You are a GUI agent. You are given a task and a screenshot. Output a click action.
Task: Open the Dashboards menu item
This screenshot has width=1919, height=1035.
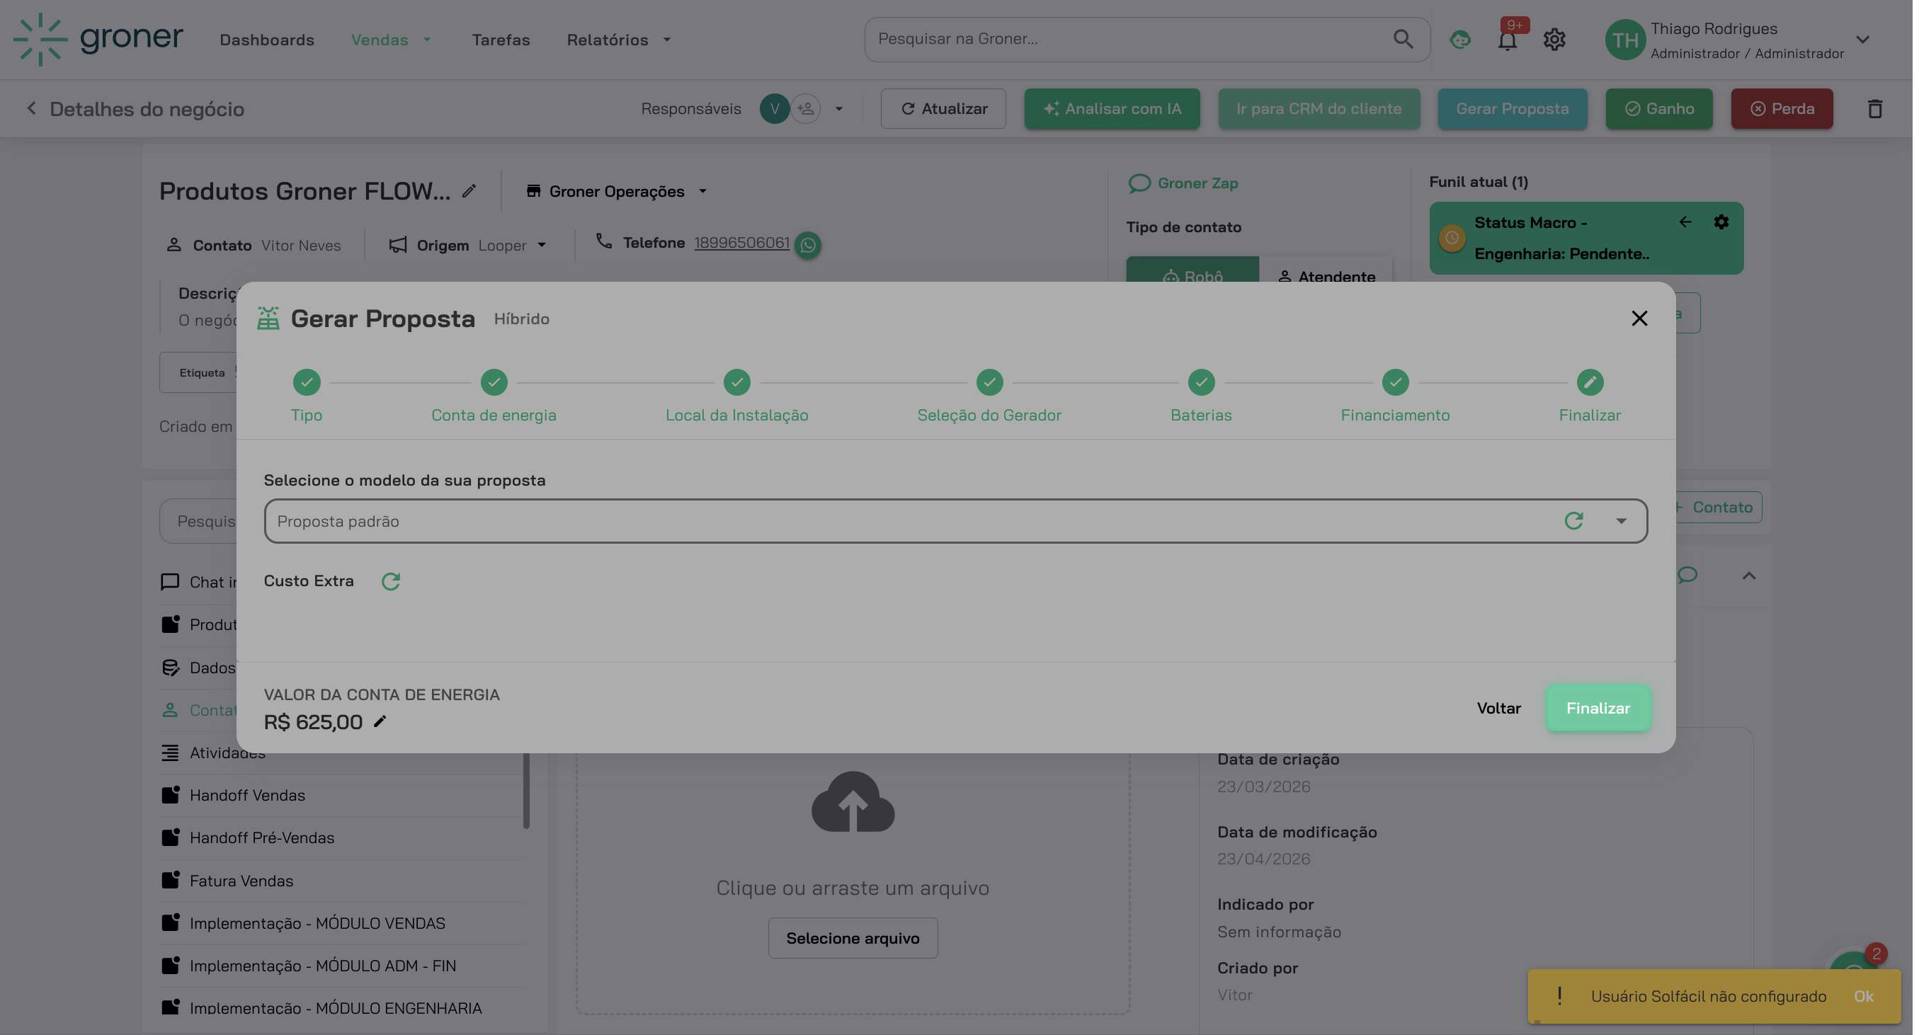pyautogui.click(x=267, y=40)
